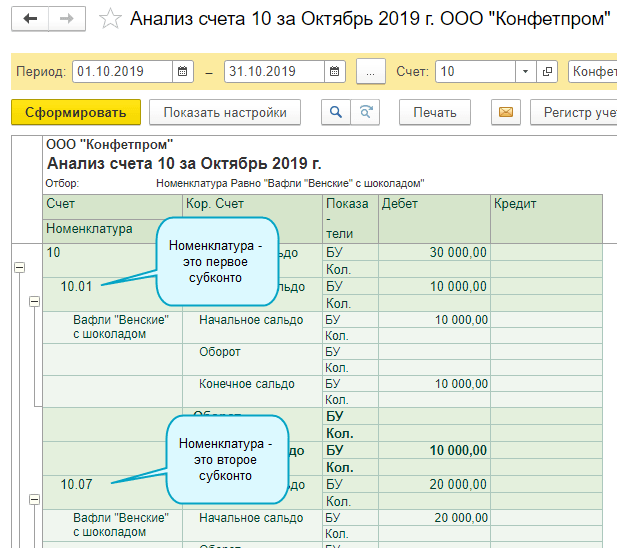
Task: Open account 10 form with the open icon
Action: (x=547, y=72)
